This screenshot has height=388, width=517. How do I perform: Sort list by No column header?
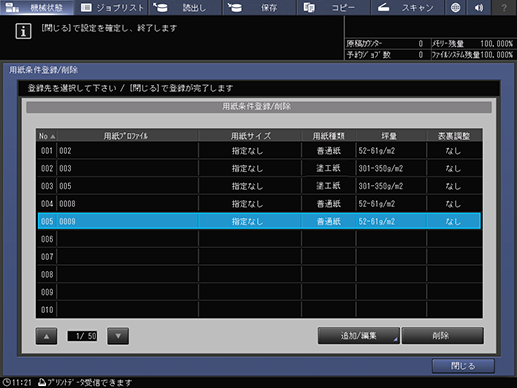(46, 136)
